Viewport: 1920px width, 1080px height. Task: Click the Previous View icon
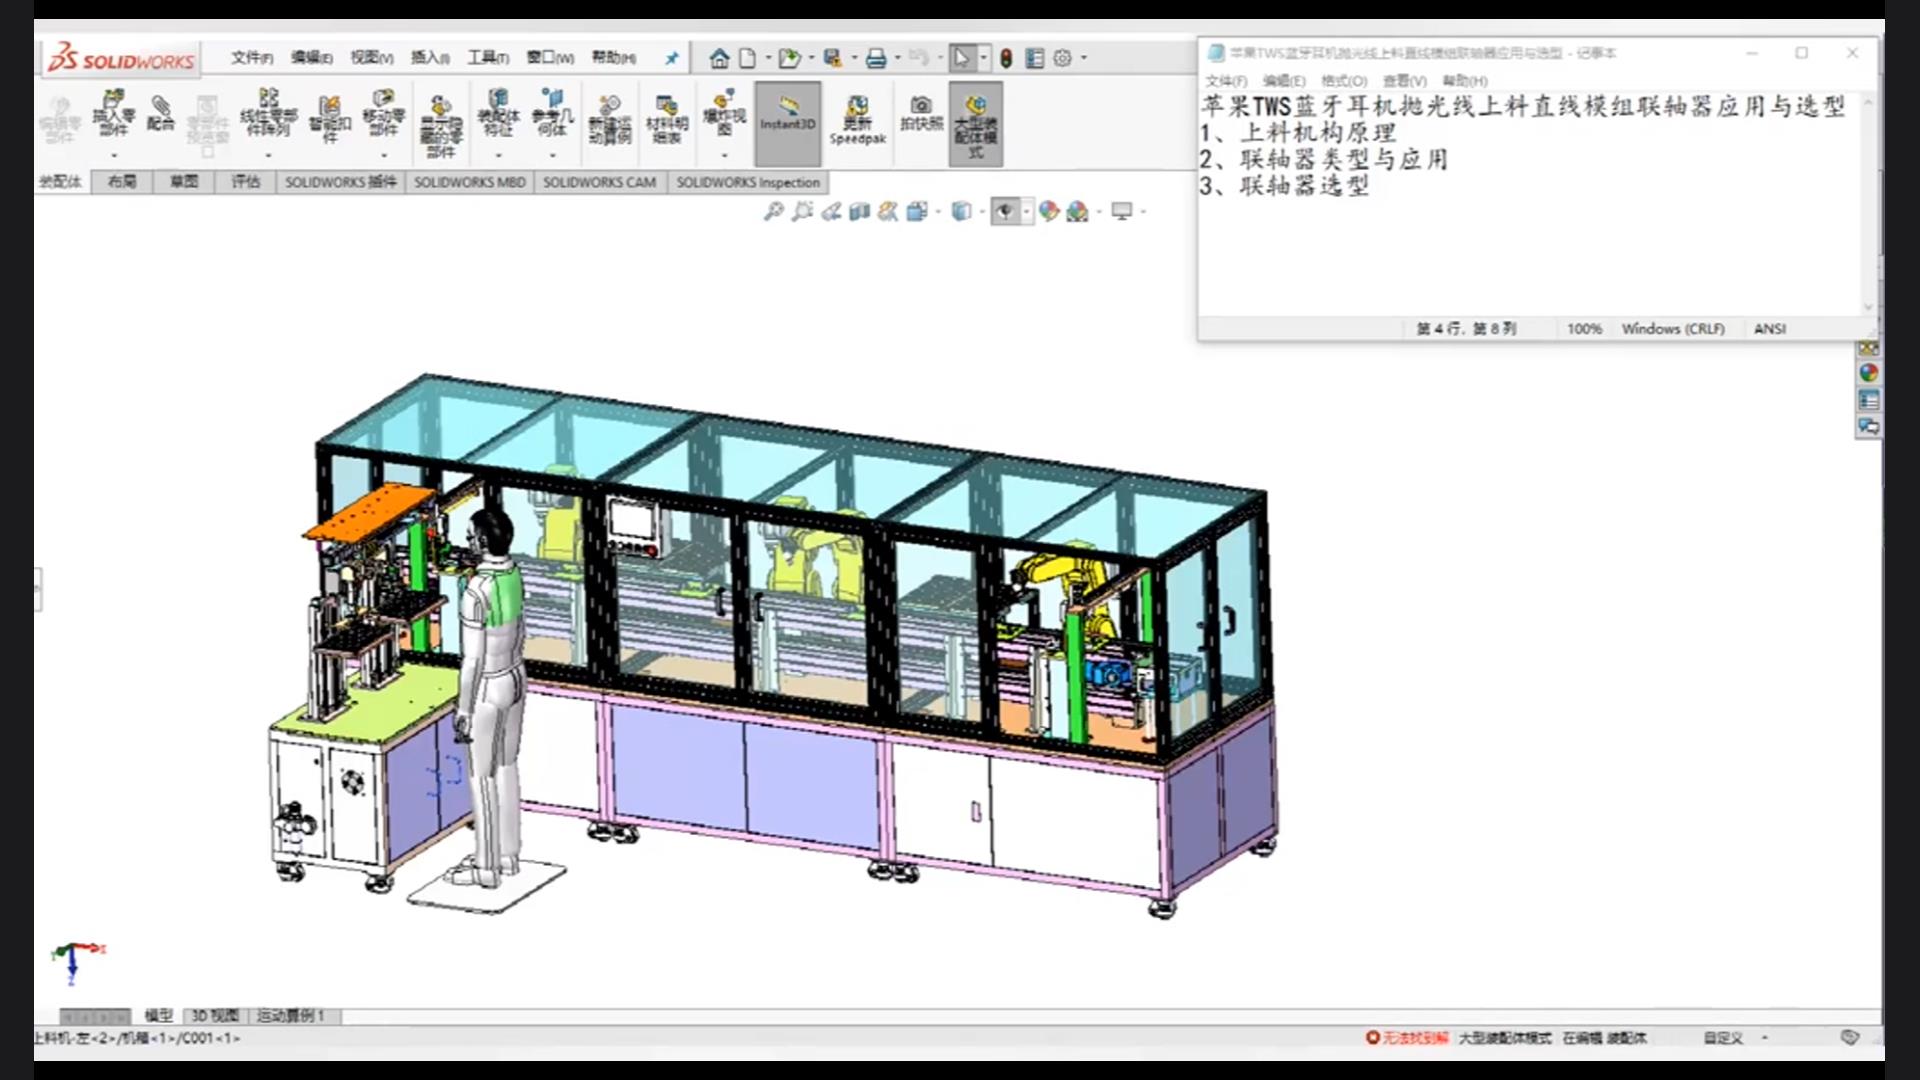[x=831, y=211]
